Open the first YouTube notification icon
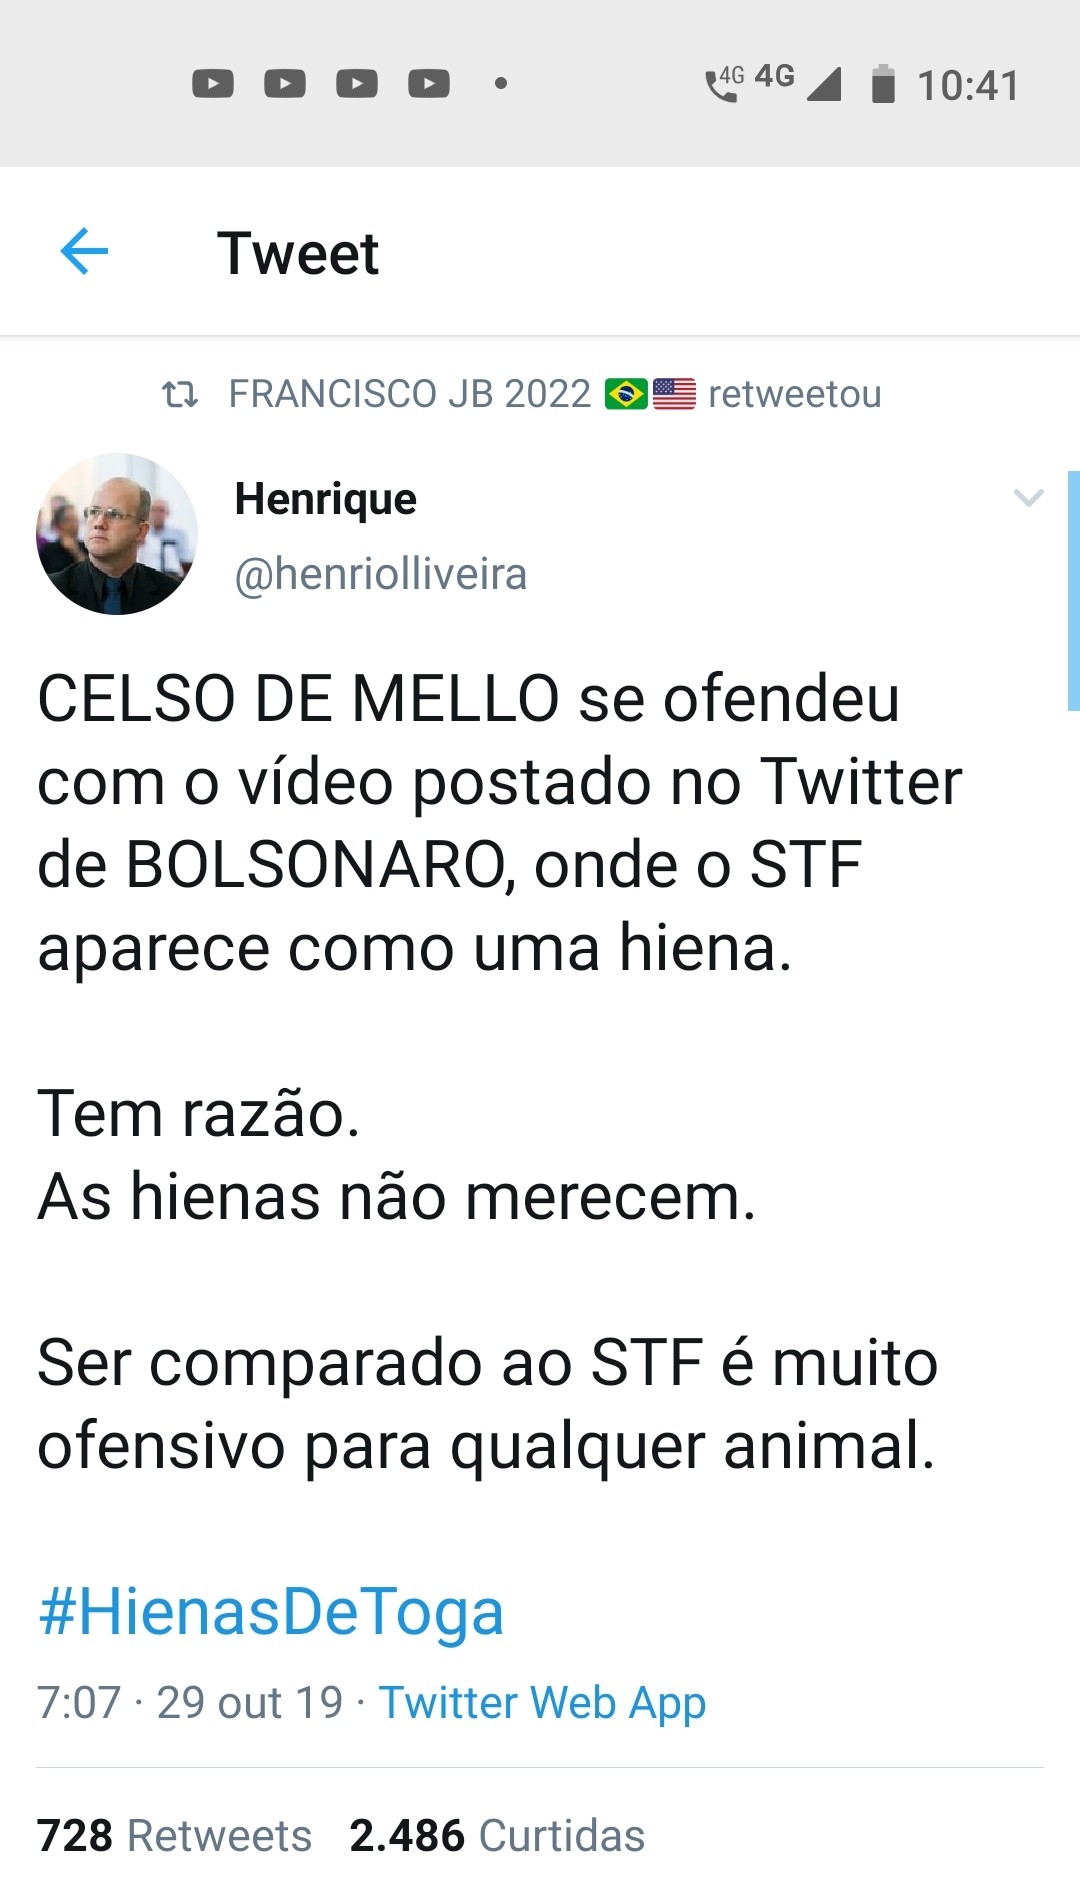Image resolution: width=1080 pixels, height=1889 pixels. click(x=213, y=83)
